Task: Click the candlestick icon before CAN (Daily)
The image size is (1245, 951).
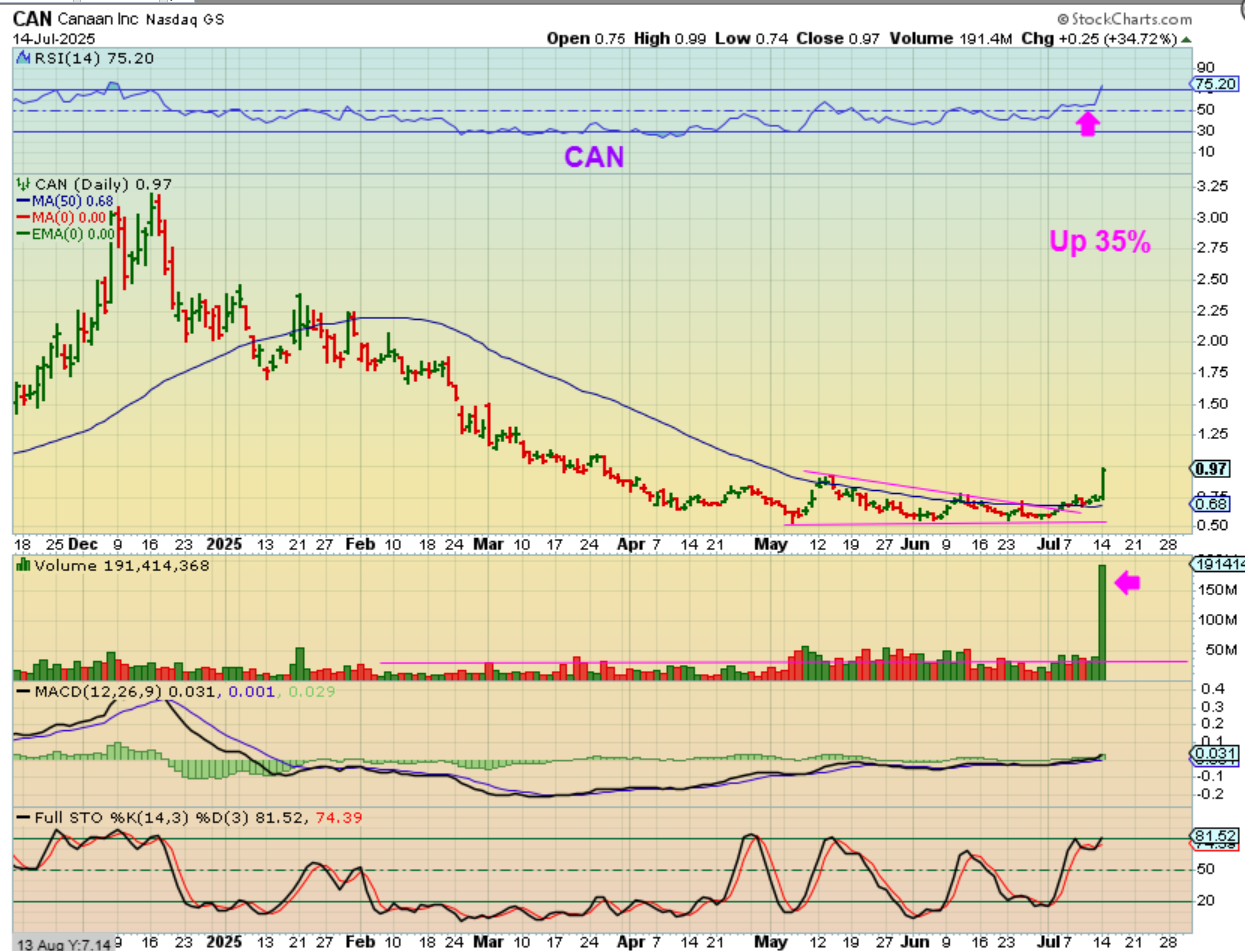Action: point(23,185)
